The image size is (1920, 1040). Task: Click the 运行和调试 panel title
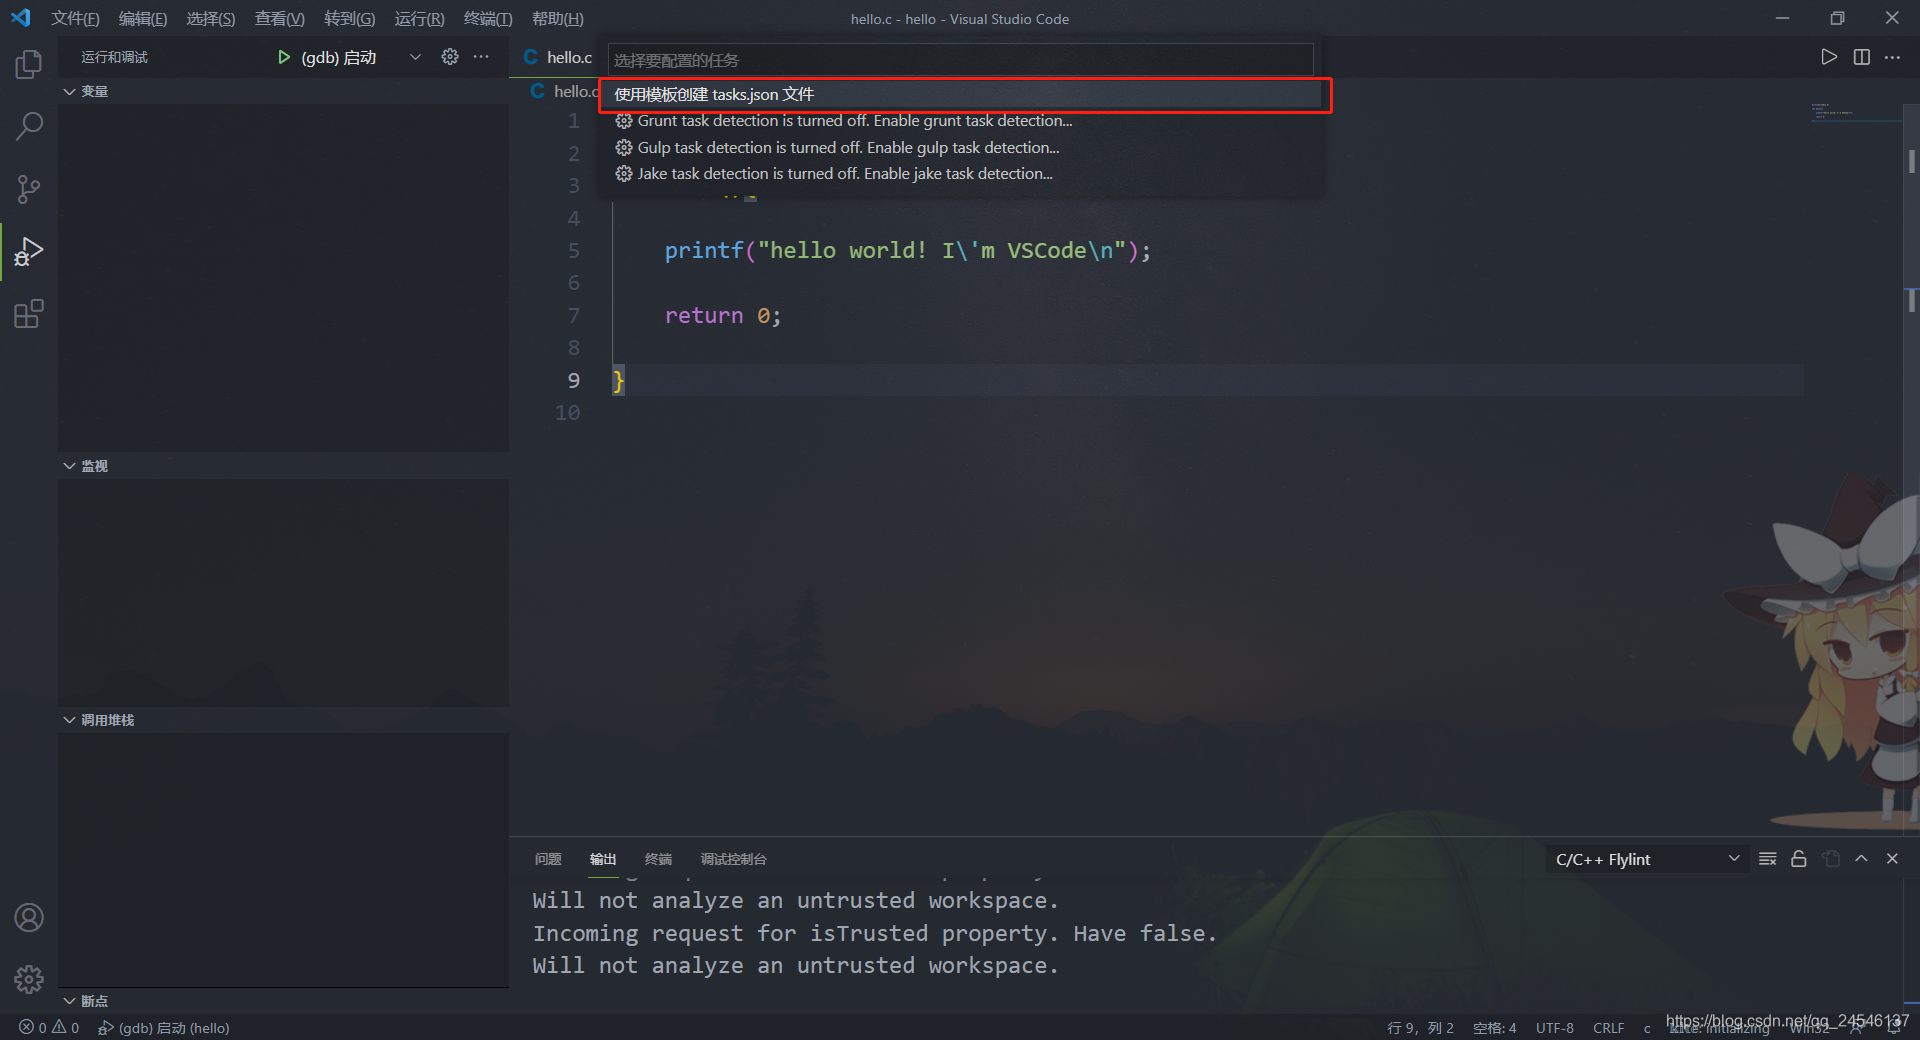point(115,57)
